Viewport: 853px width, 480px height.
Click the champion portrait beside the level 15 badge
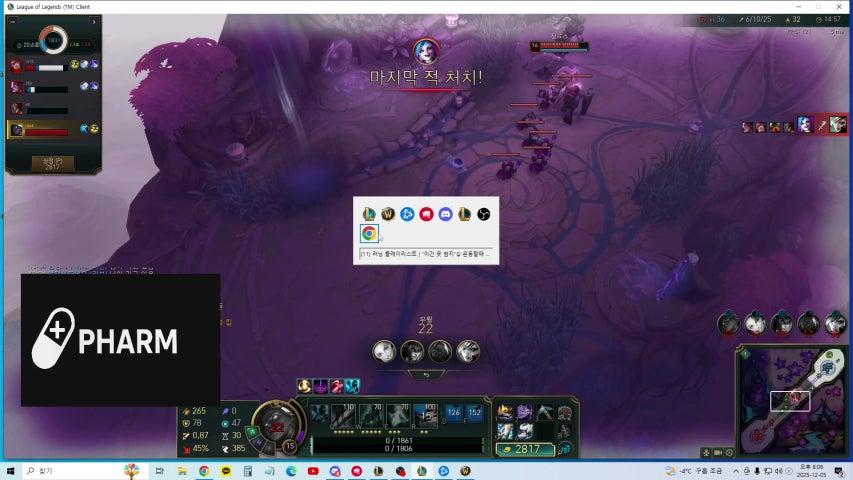coord(277,424)
